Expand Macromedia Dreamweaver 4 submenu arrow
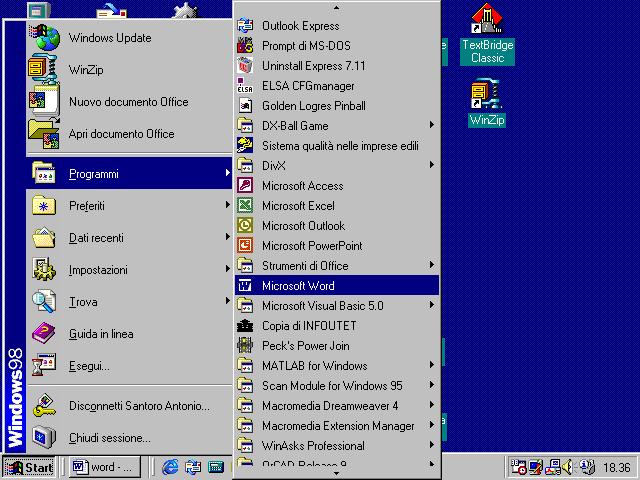640x480 pixels. (431, 405)
